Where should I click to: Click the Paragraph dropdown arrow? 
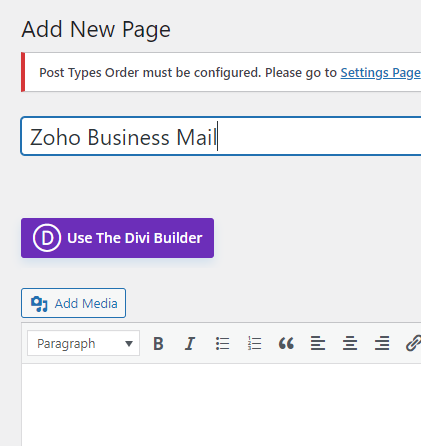click(x=129, y=344)
